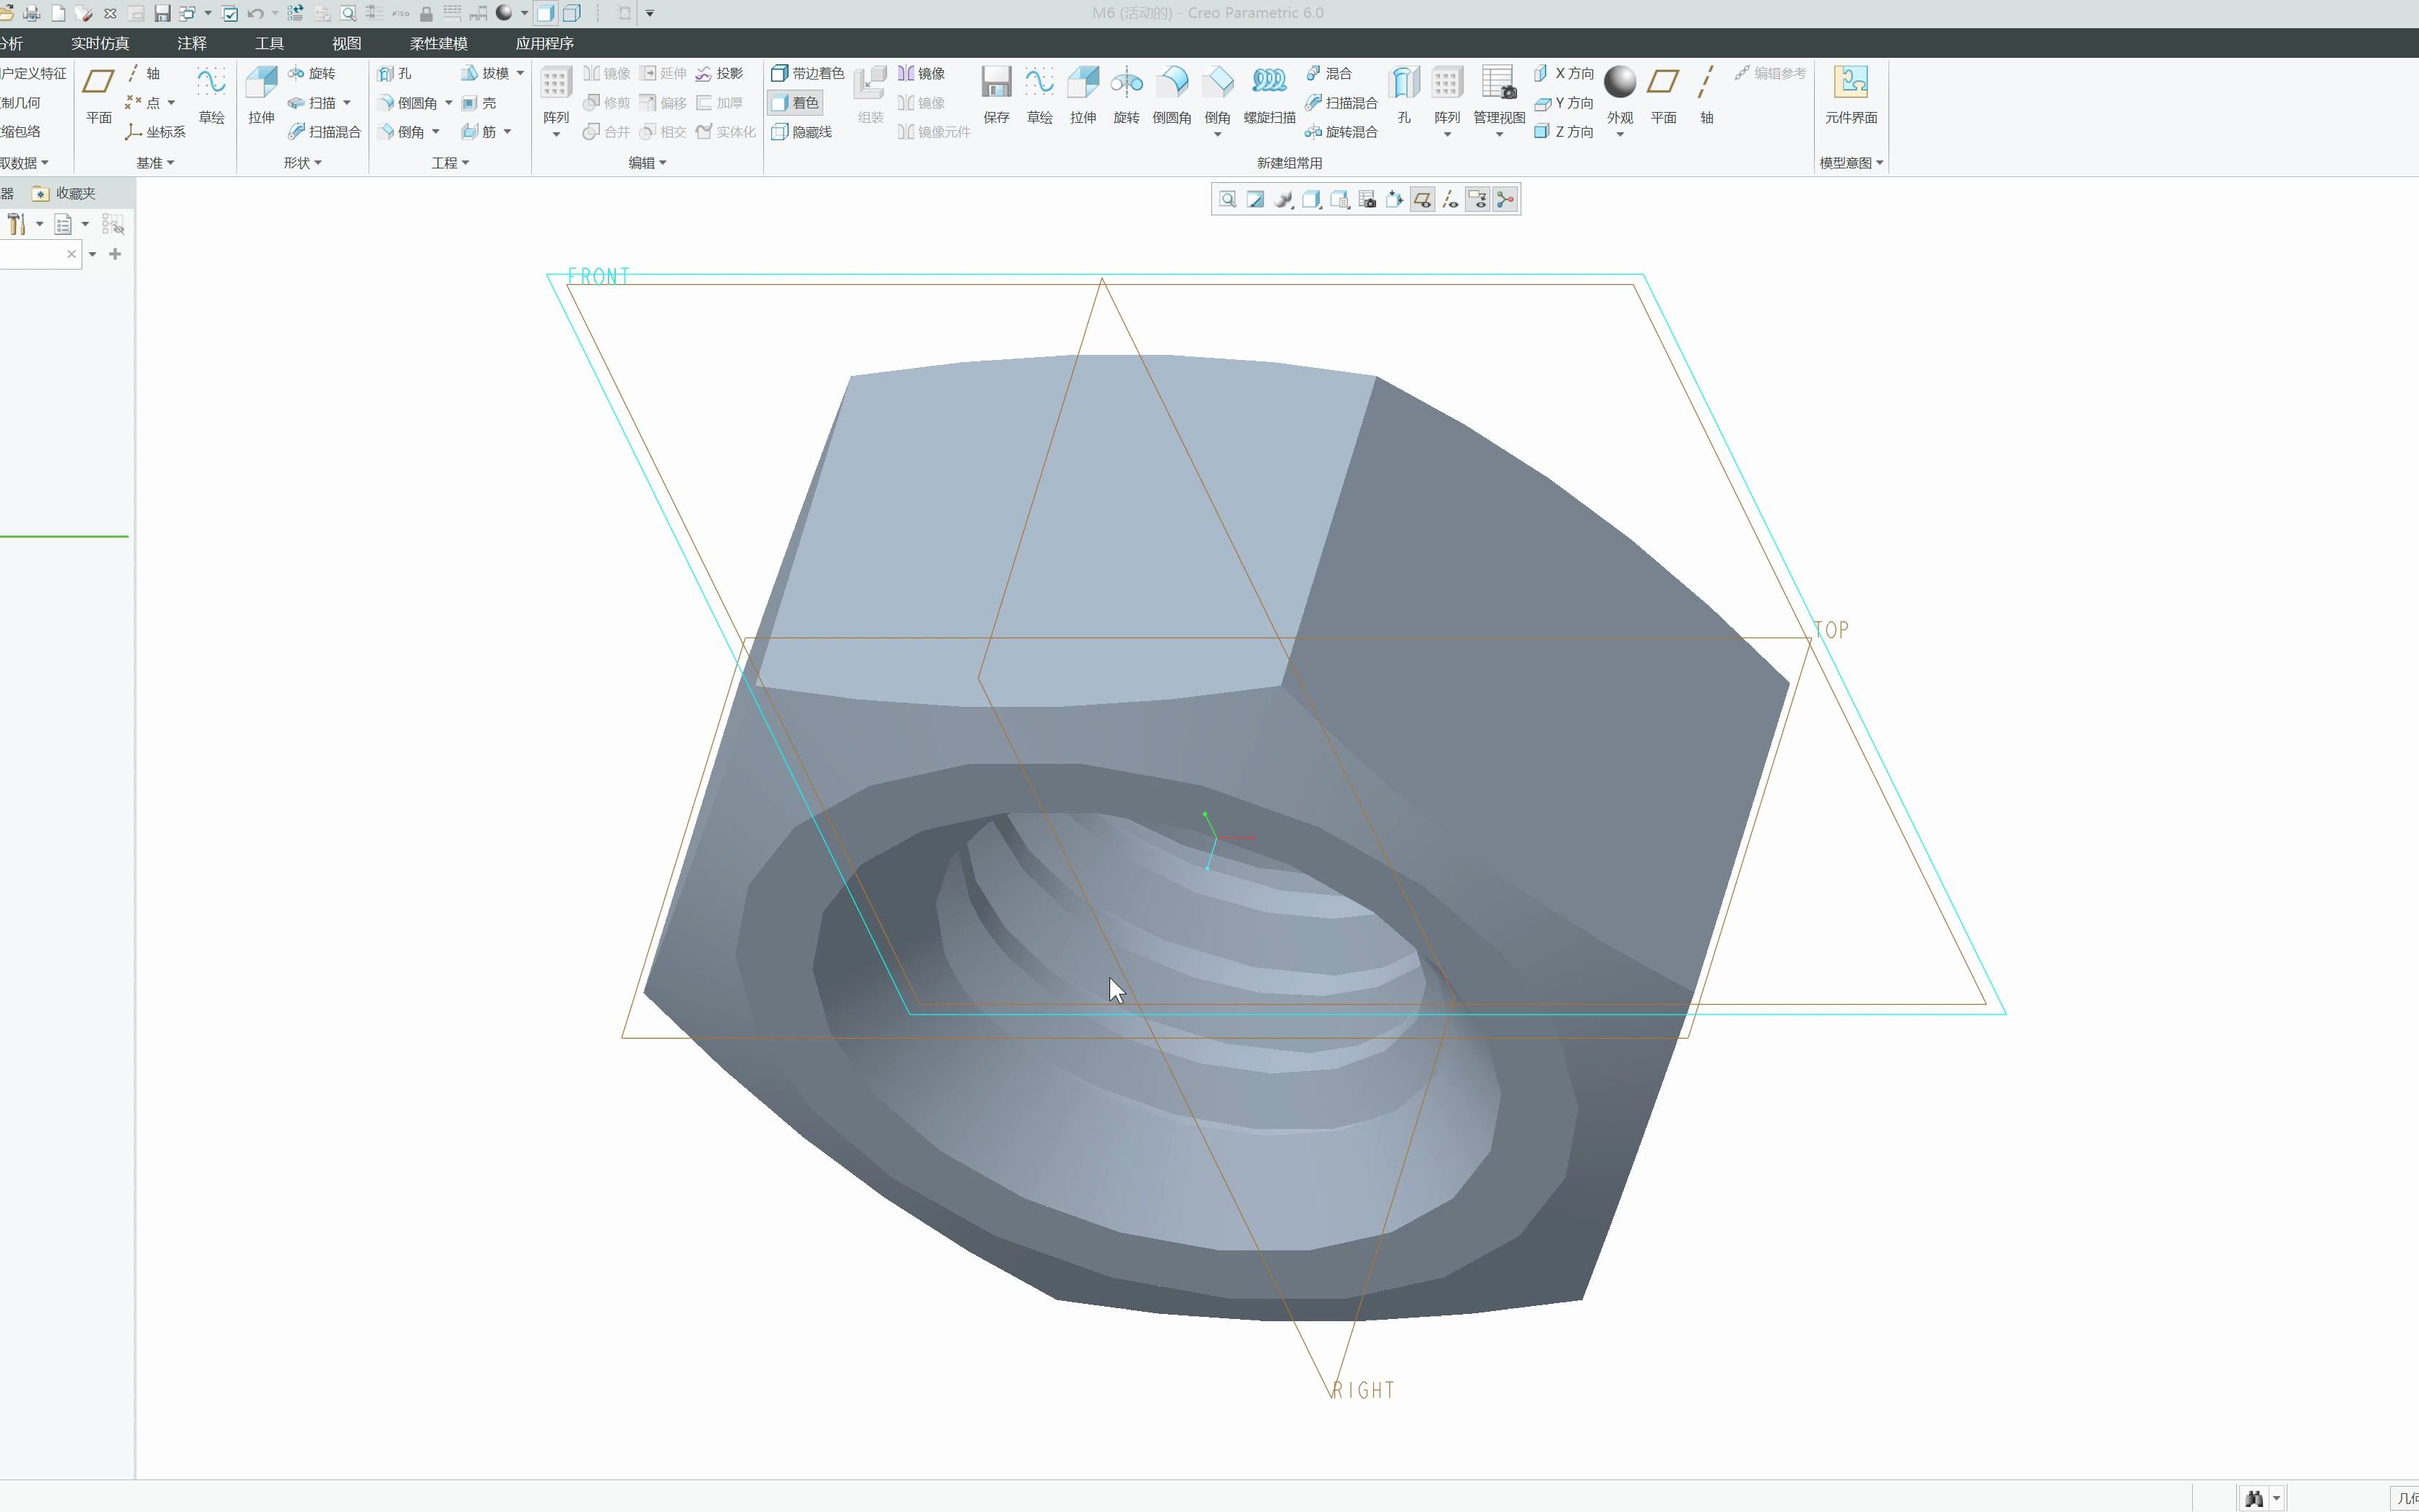The image size is (2419, 1512).
Task: Click the 拉伸 (Extrude) tool icon
Action: [x=261, y=83]
